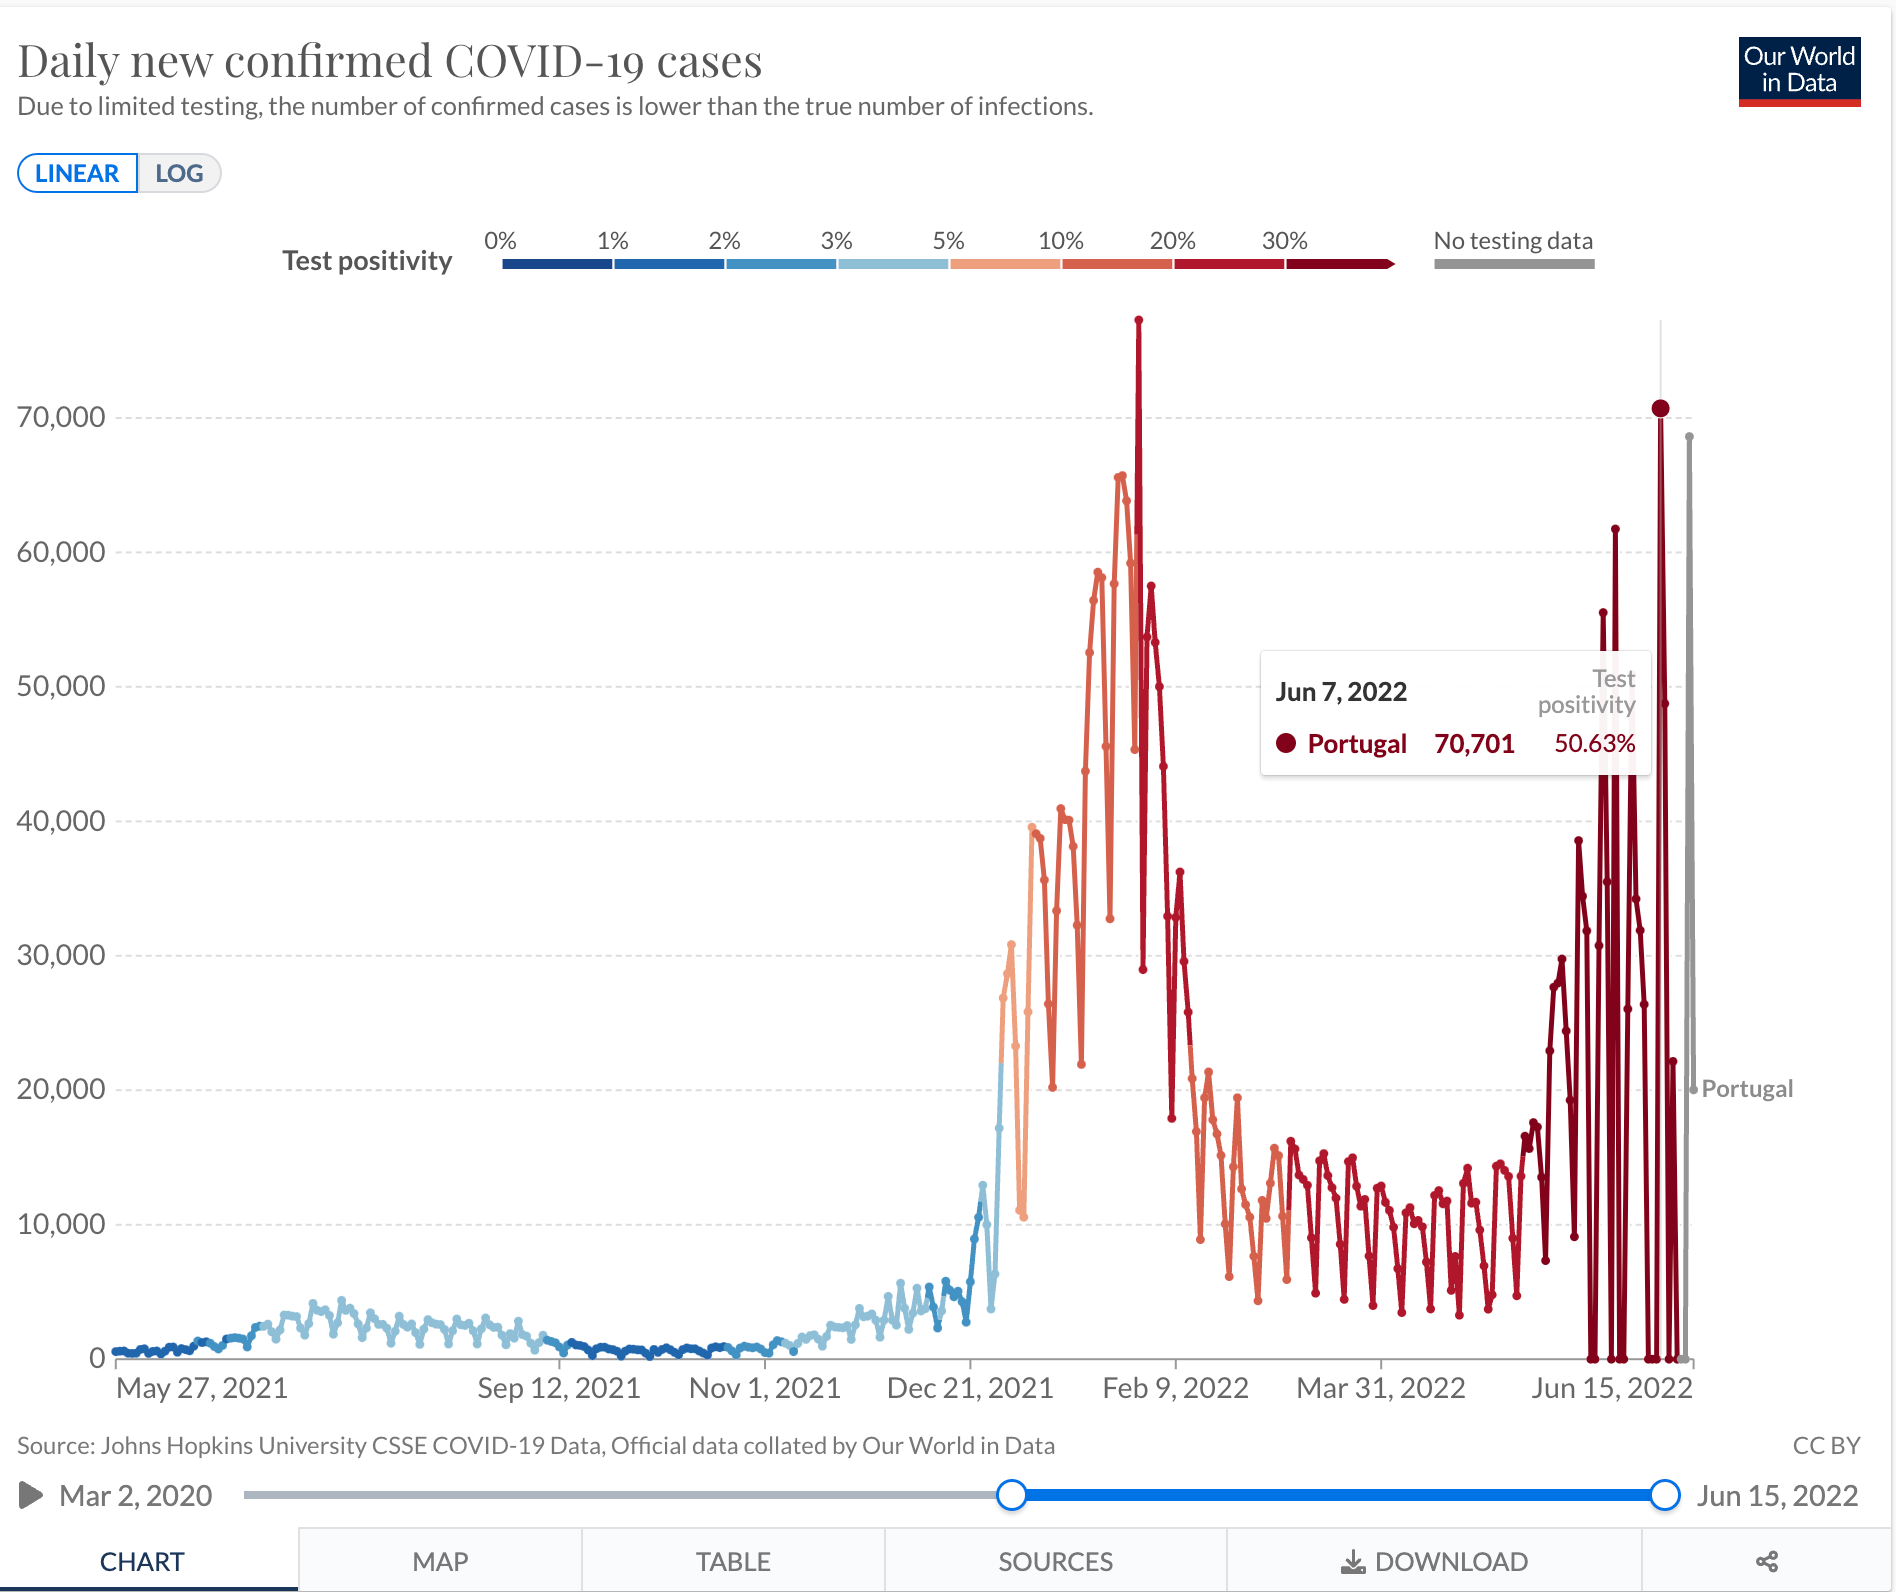
Task: Select the CHART tab
Action: click(142, 1561)
